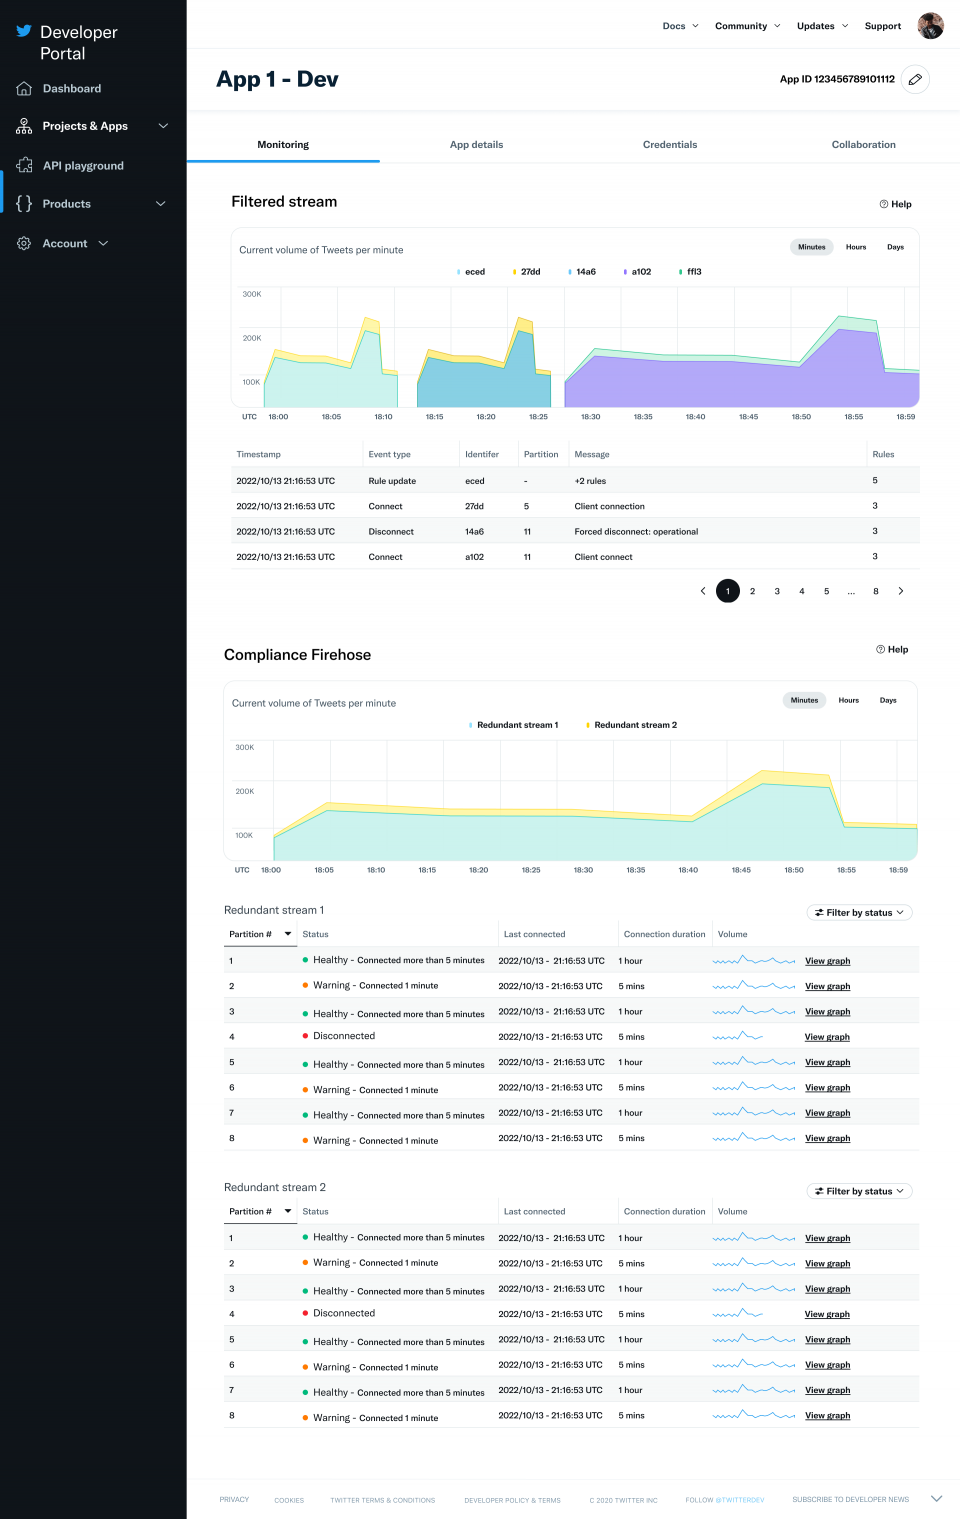Expand Products sidebar menu
This screenshot has width=960, height=1519.
coord(161,204)
